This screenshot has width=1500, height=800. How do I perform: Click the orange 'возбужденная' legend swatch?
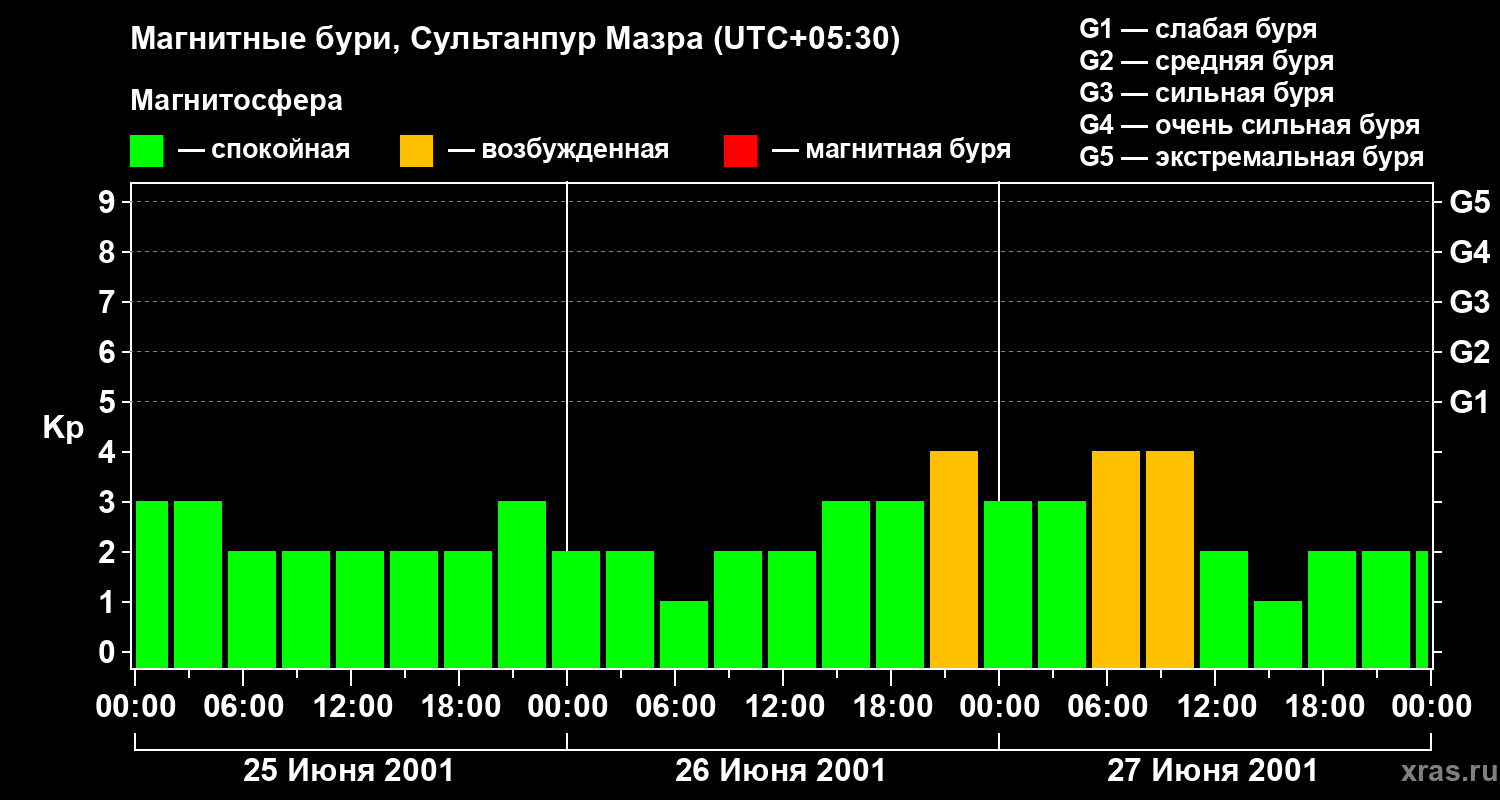coord(417,151)
